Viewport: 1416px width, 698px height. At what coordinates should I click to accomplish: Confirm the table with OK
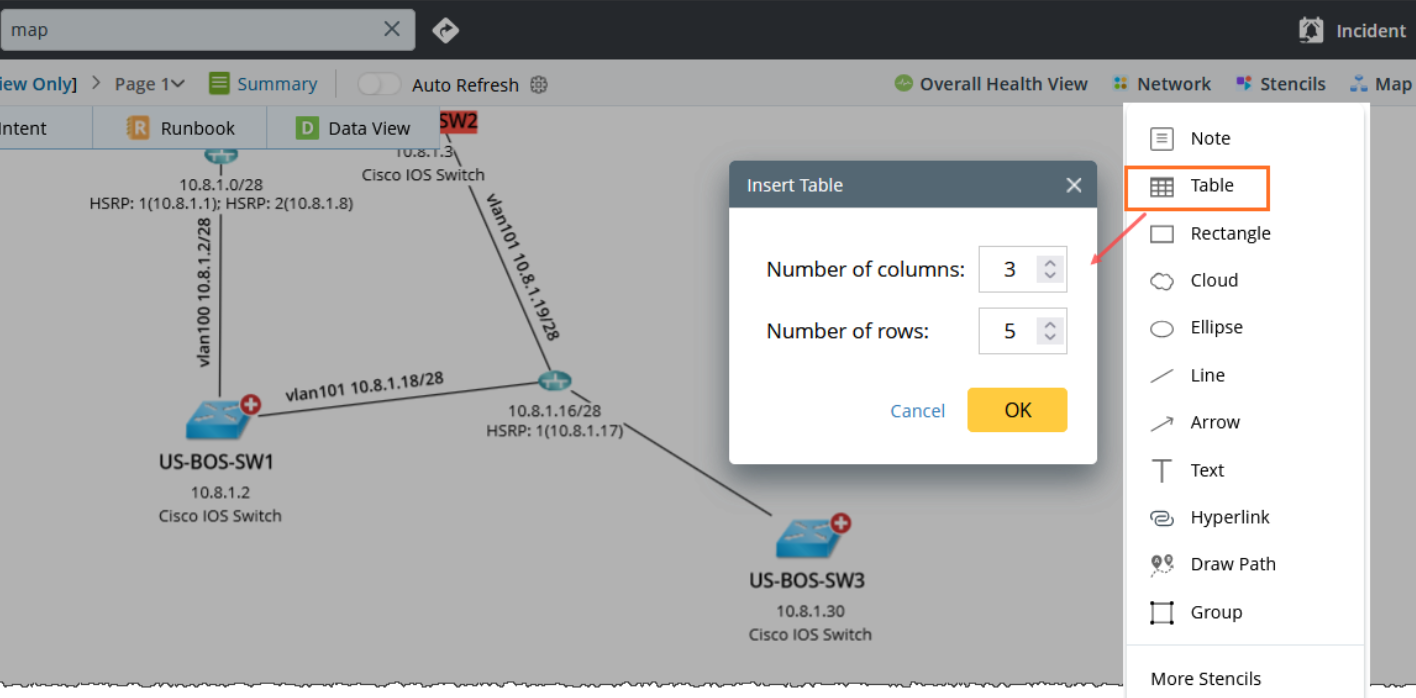pyautogui.click(x=1017, y=410)
